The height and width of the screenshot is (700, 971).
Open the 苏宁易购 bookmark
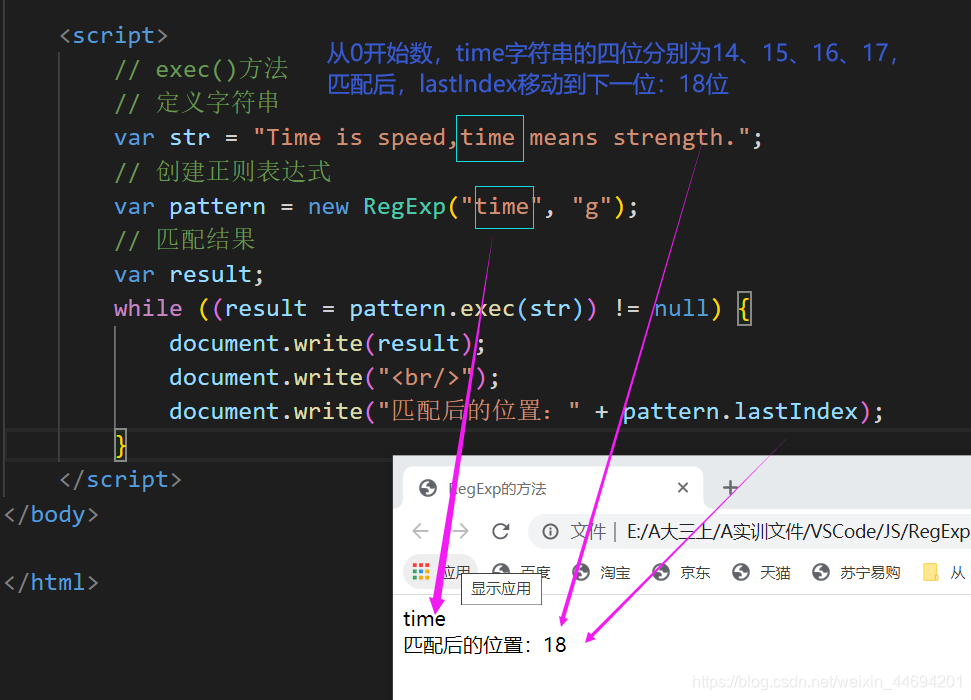[856, 572]
